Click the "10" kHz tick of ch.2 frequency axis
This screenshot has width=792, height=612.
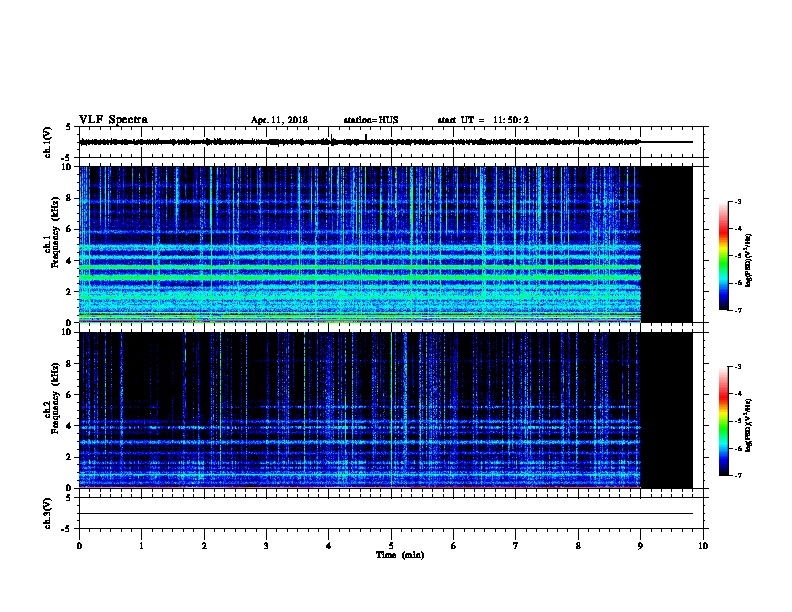coord(68,332)
